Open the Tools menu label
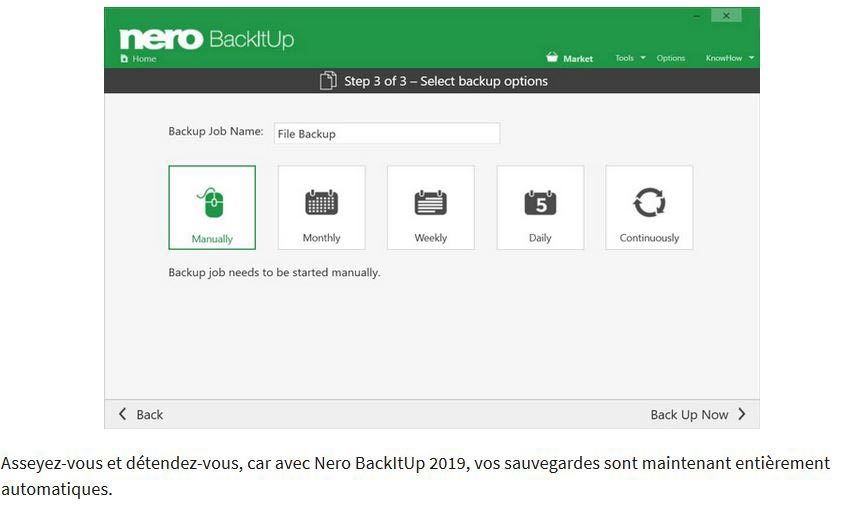 tap(624, 58)
